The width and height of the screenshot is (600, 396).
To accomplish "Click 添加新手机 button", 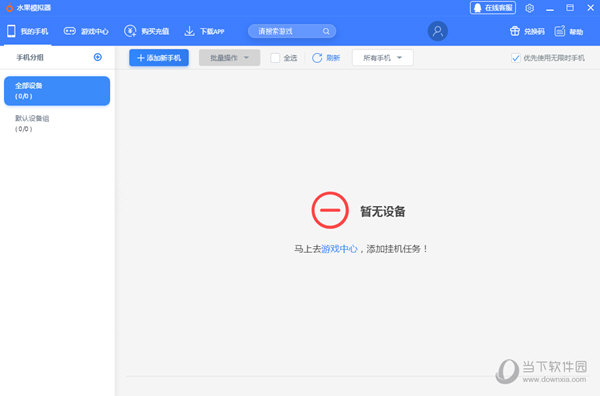I will tap(159, 58).
